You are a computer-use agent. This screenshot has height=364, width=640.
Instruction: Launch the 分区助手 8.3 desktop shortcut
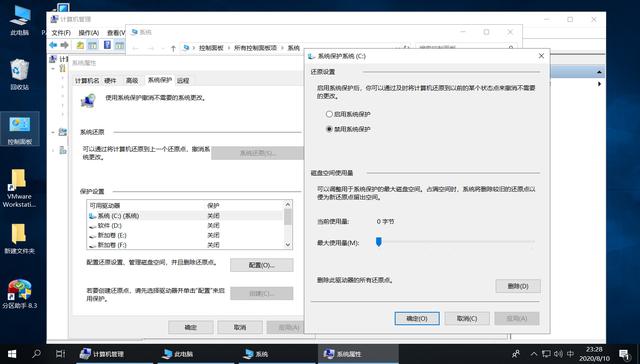19,294
